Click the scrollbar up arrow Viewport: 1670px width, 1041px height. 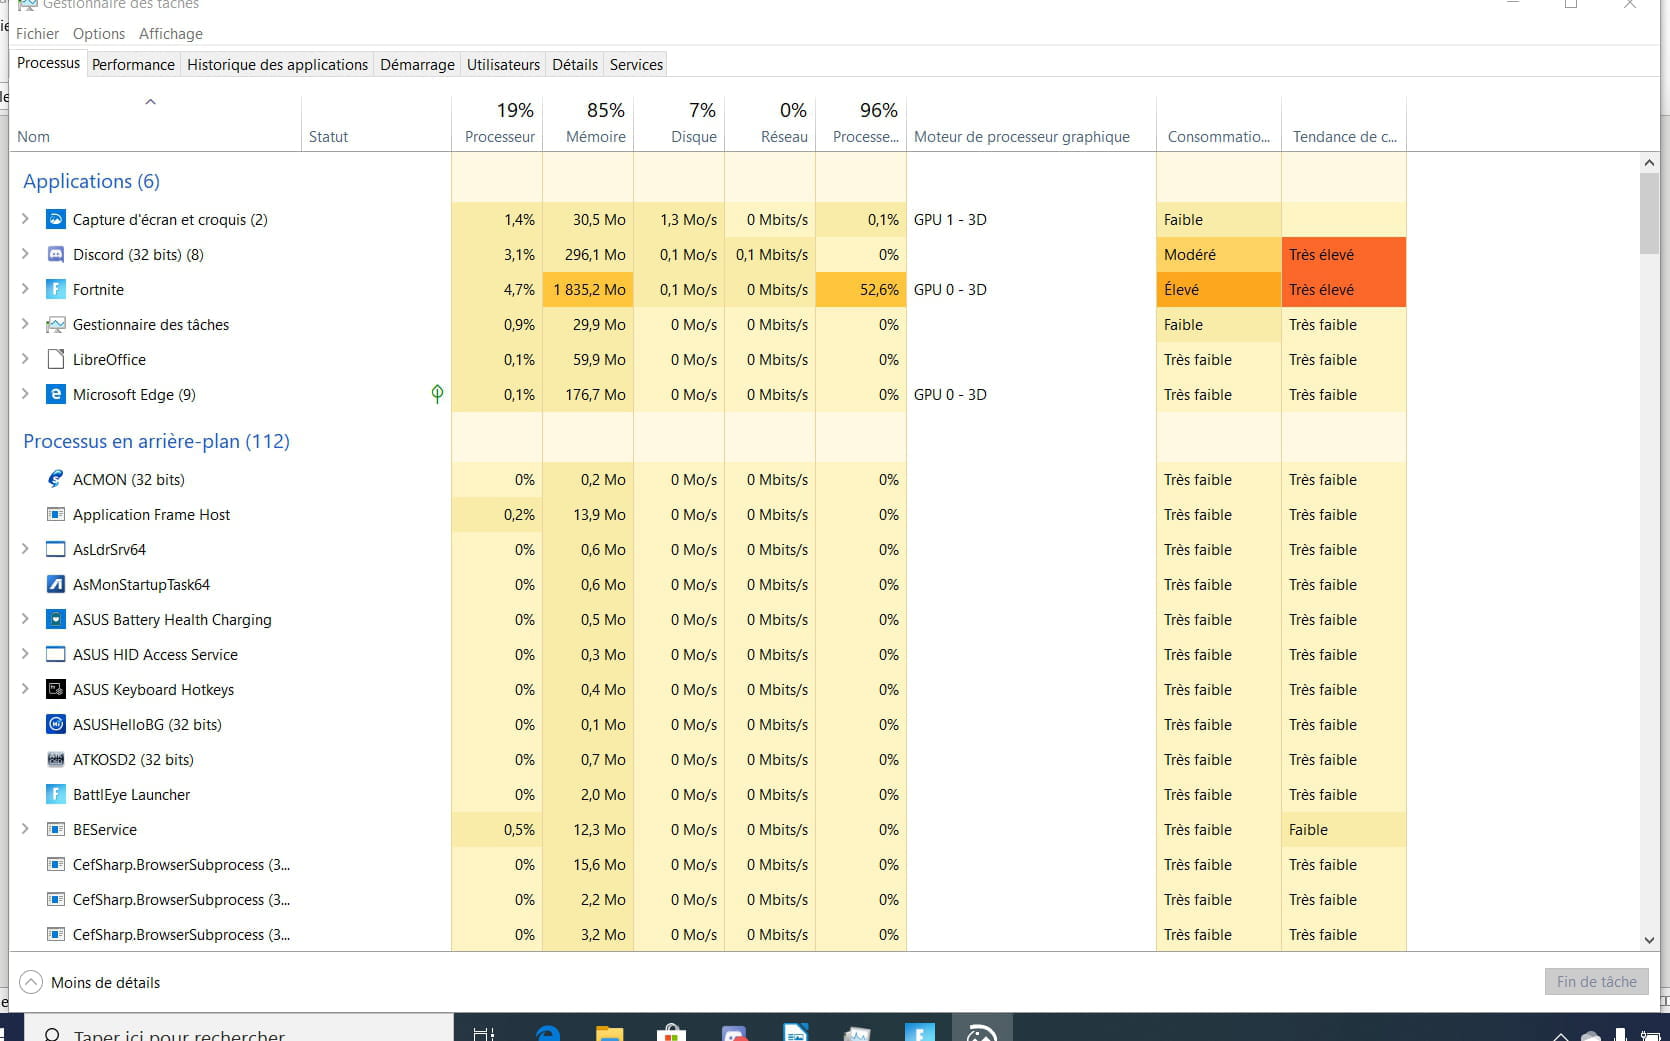point(1649,162)
